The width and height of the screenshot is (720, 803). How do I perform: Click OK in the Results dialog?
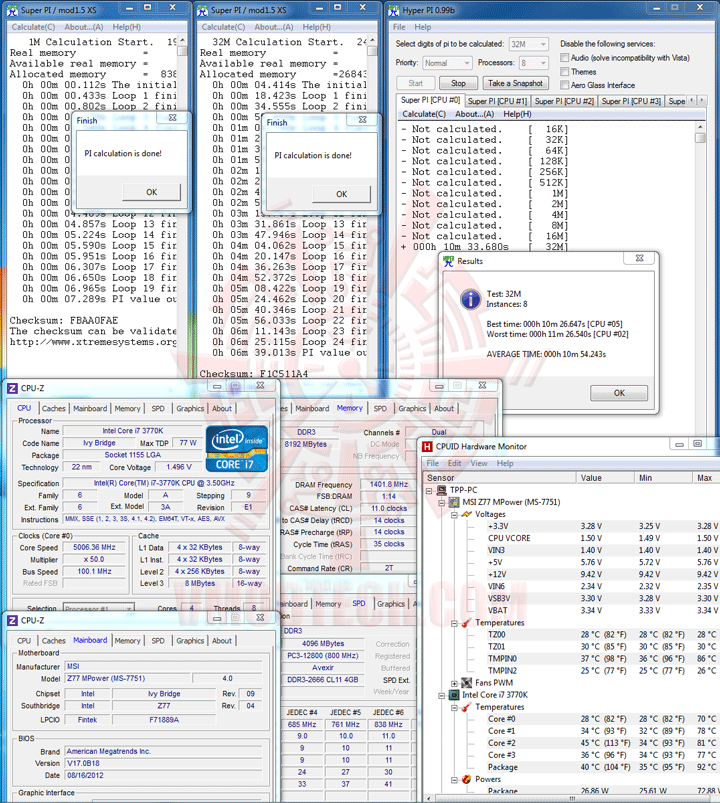619,393
